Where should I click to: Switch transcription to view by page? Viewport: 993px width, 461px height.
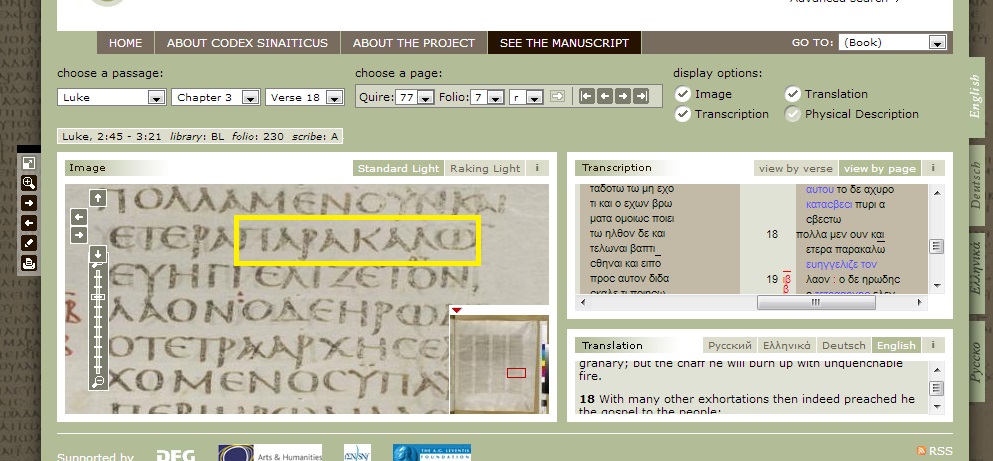(x=880, y=168)
